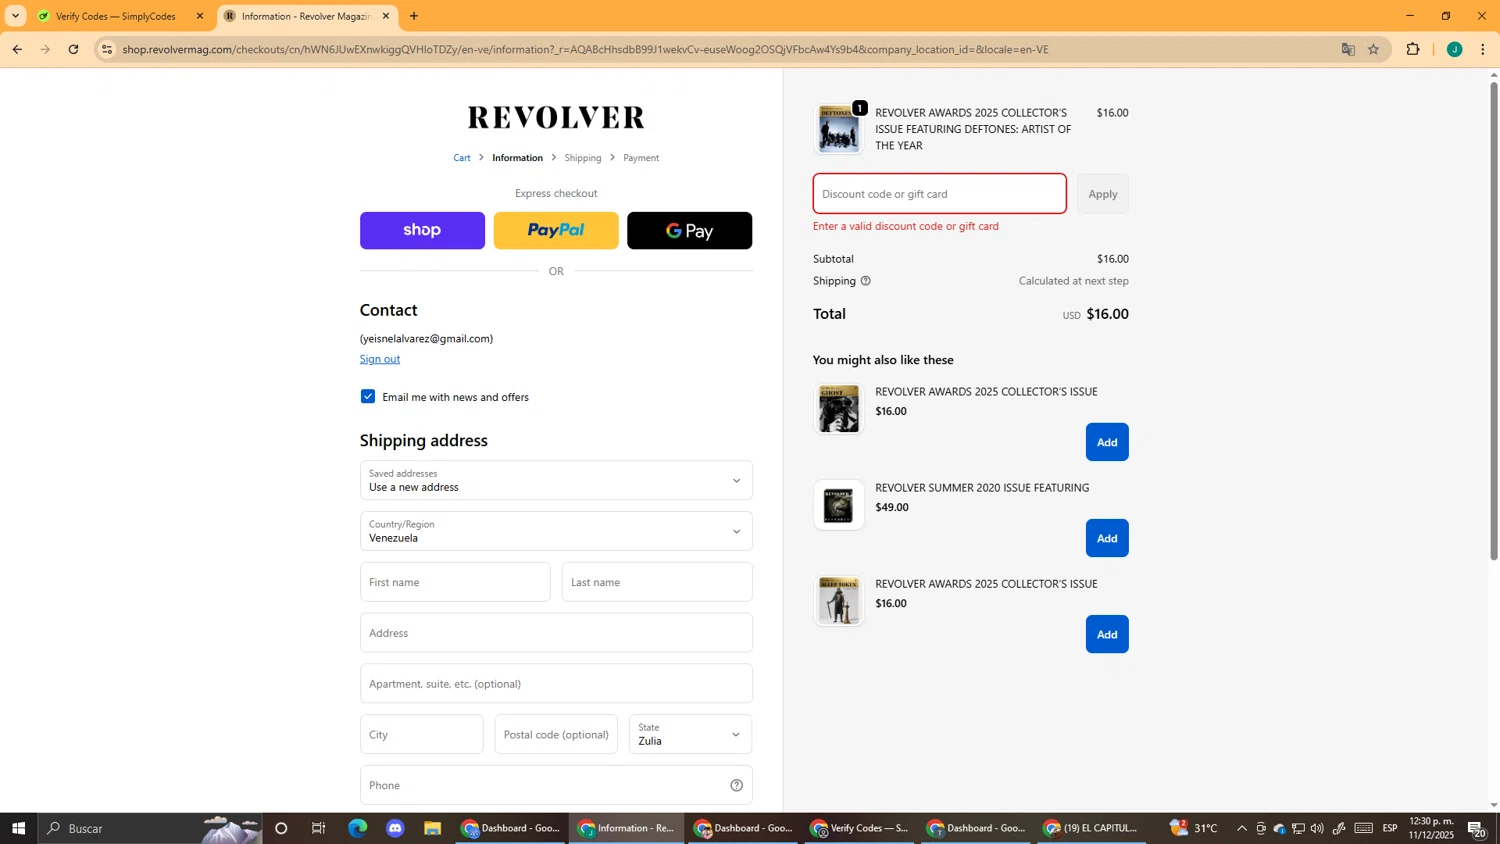Open Verify Codes Chrome taskbar window
The height and width of the screenshot is (844, 1500).
(x=860, y=828)
